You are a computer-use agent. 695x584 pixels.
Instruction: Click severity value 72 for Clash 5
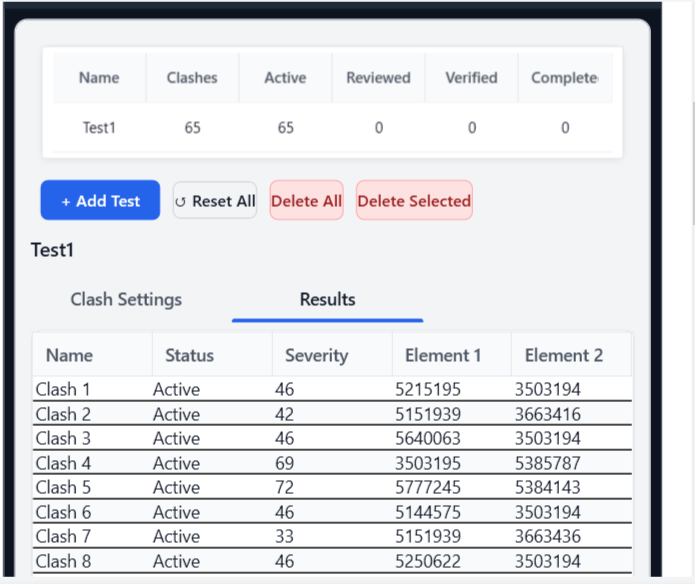(x=285, y=487)
